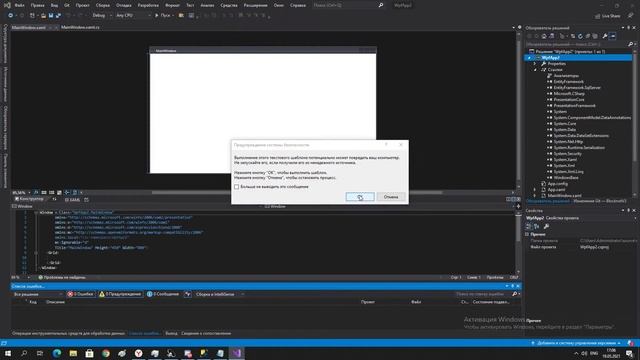Open the Файл menu
The image size is (640, 360).
tap(19, 5)
